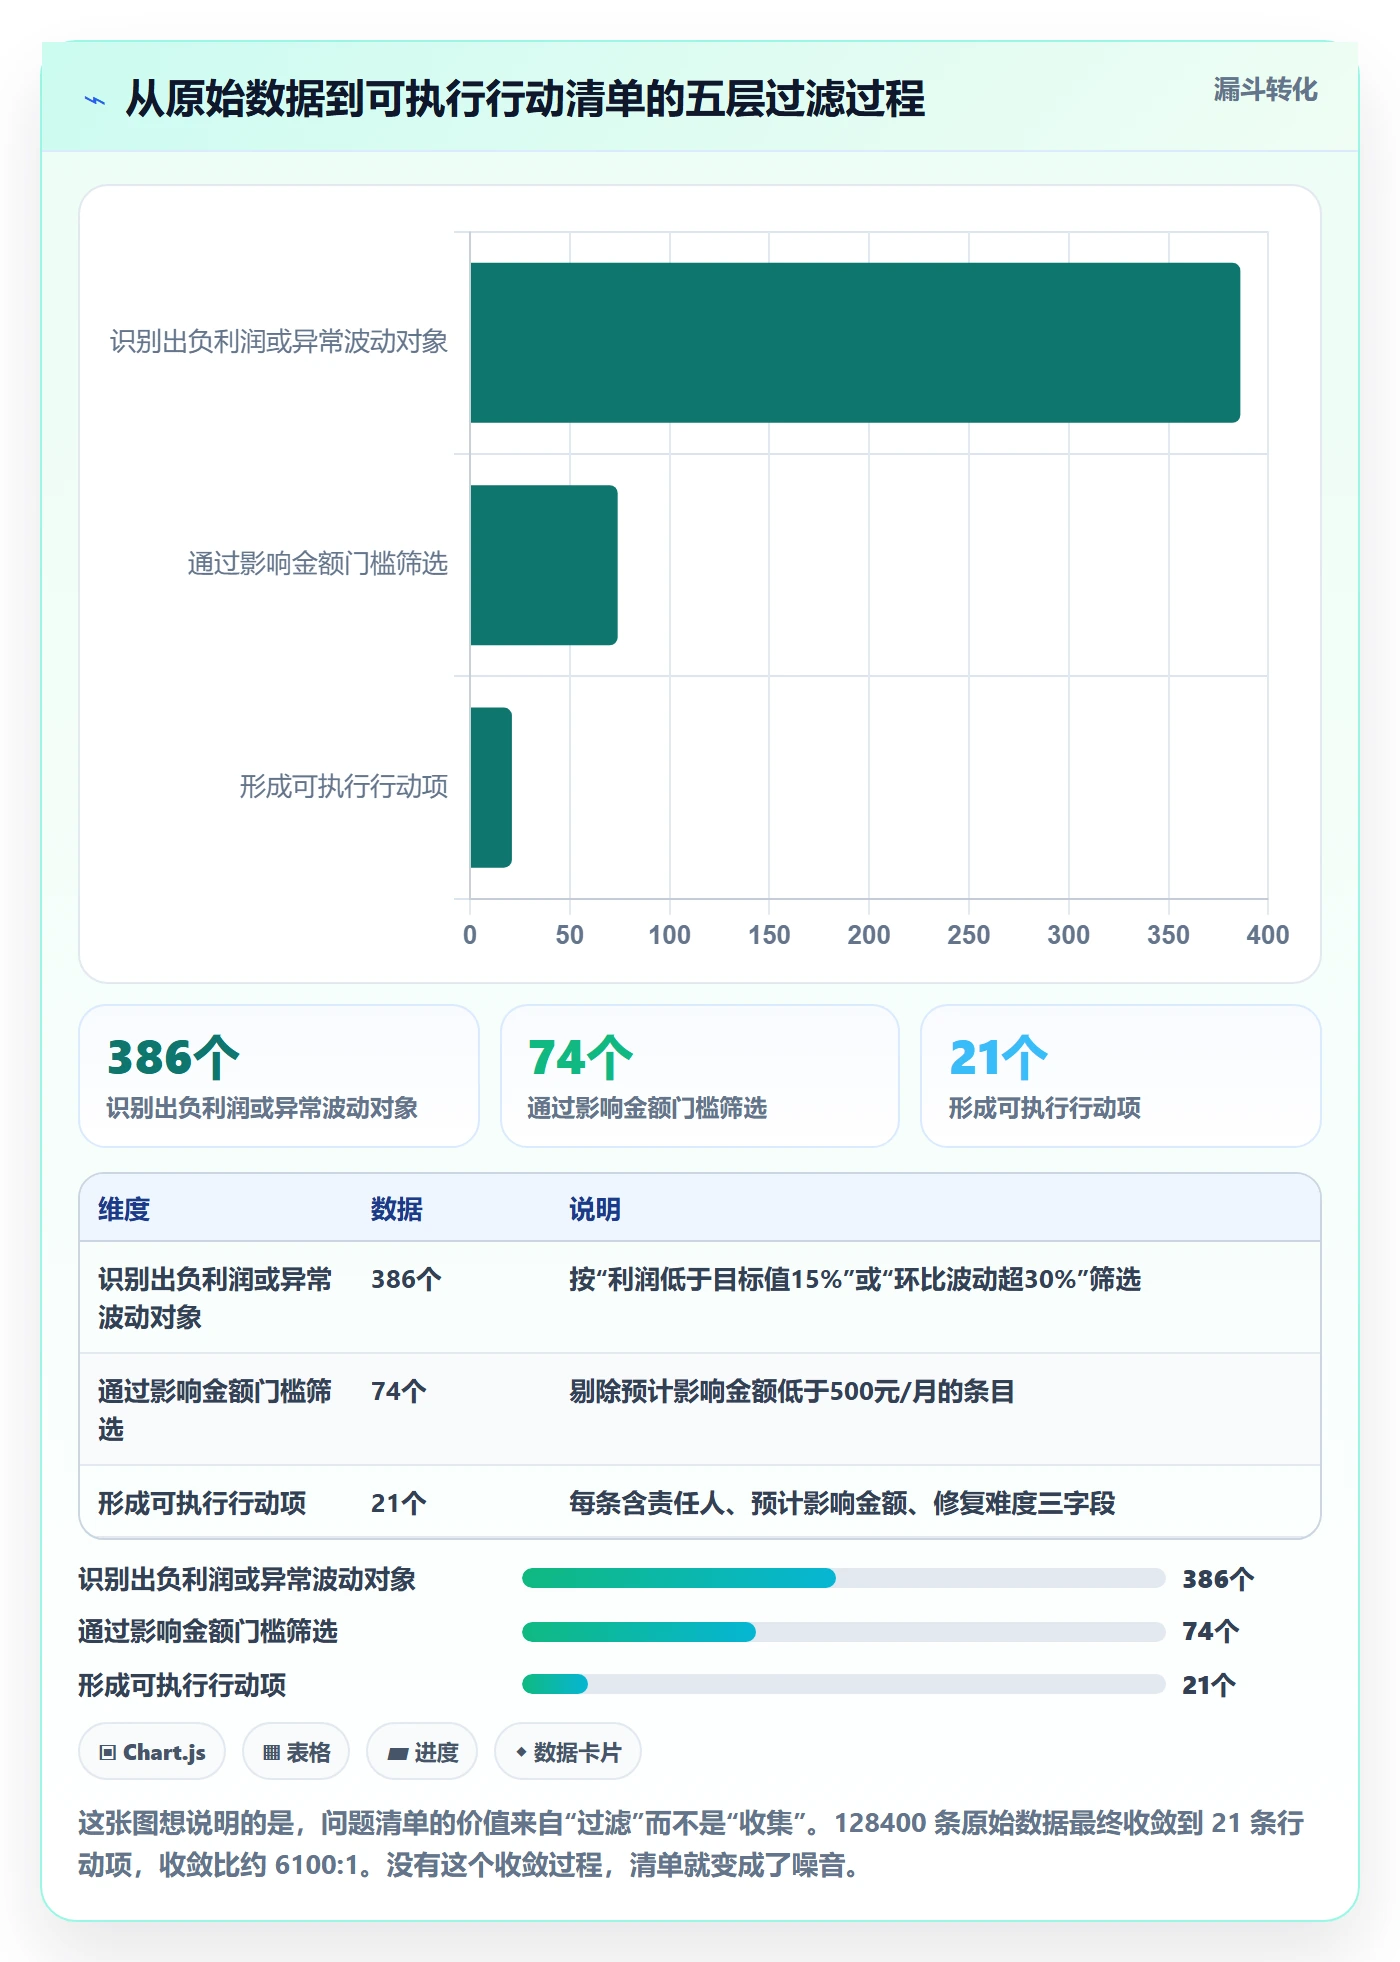Click table cell 形成可执行行动项 in 维度 column
The height and width of the screenshot is (1962, 1400).
[x=202, y=1503]
